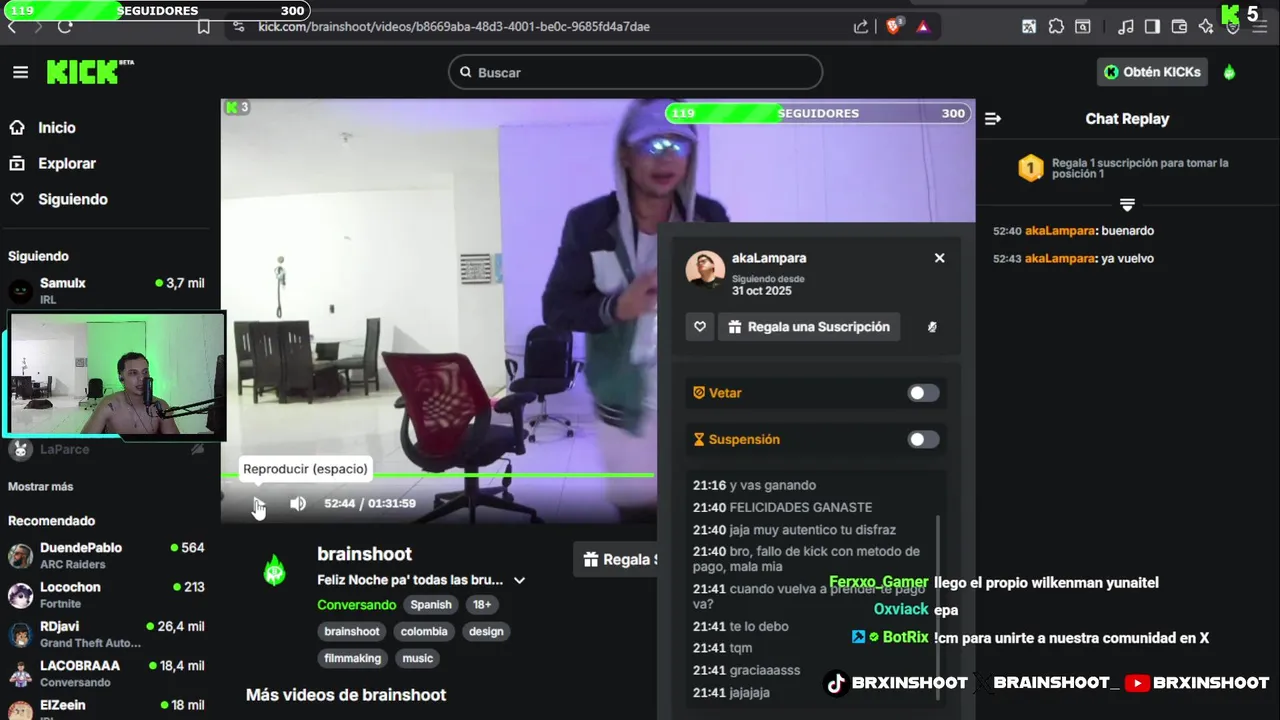
Task: Toggle browser sidebar panel icon
Action: [1152, 27]
